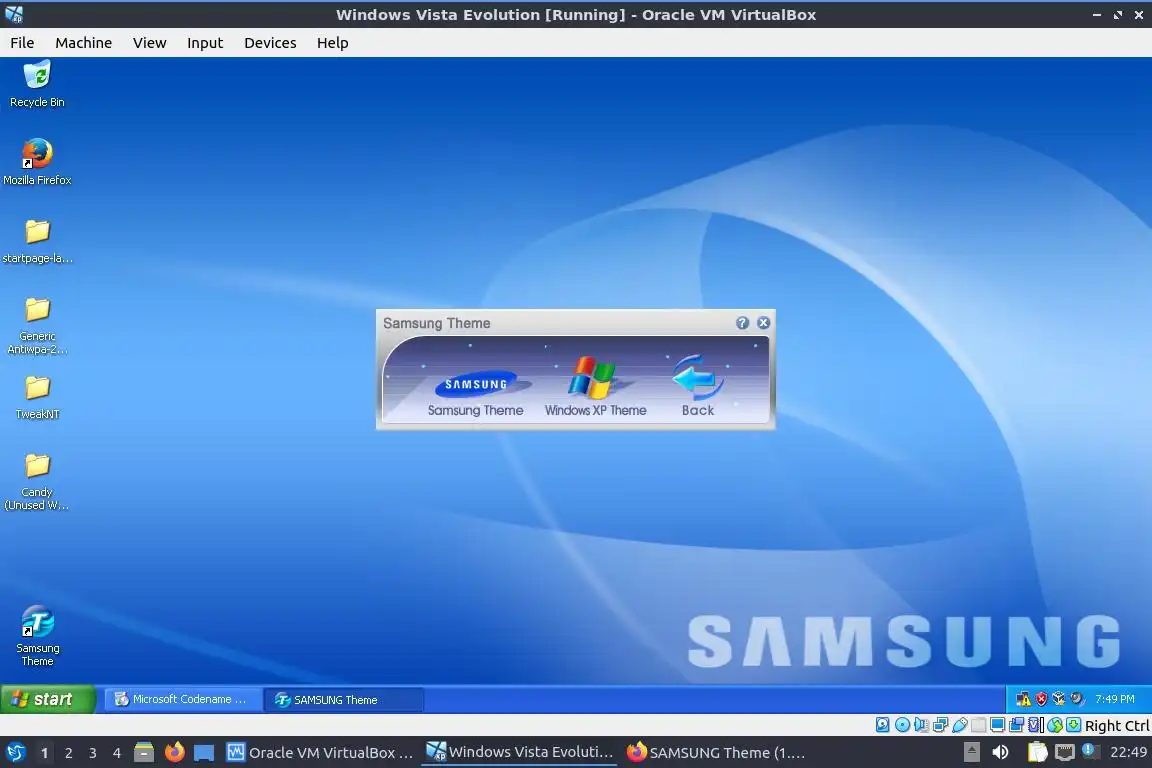Select the Generic Antiwpa folder icon
Image resolution: width=1152 pixels, height=768 pixels.
point(37,325)
